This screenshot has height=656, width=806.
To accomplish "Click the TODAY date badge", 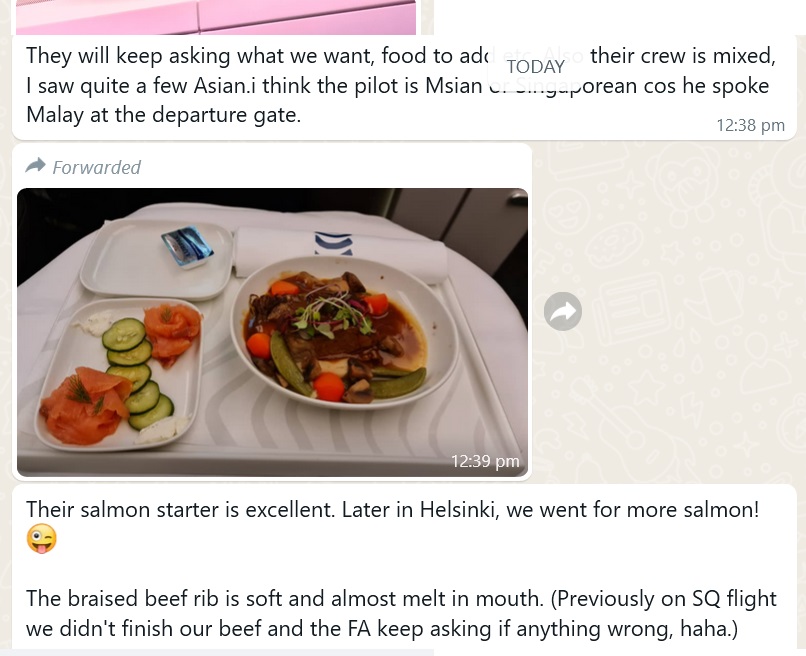I will click(536, 67).
